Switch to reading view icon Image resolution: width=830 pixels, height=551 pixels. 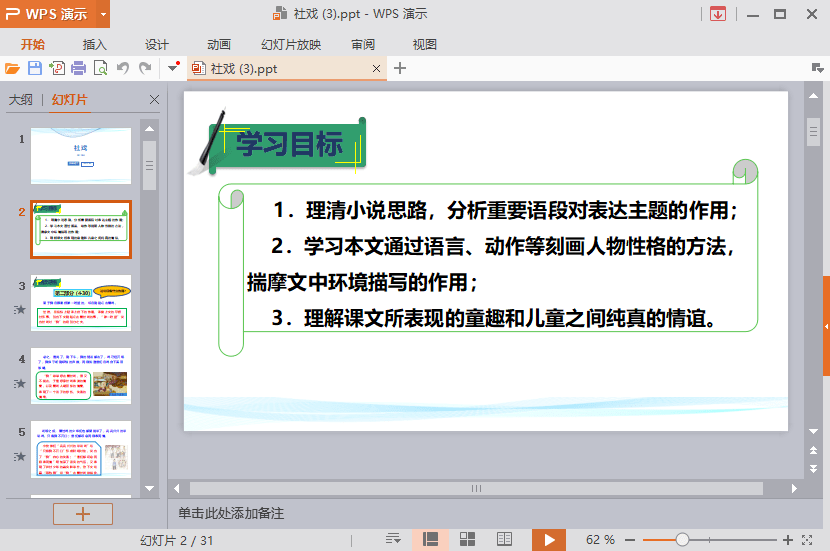point(504,539)
